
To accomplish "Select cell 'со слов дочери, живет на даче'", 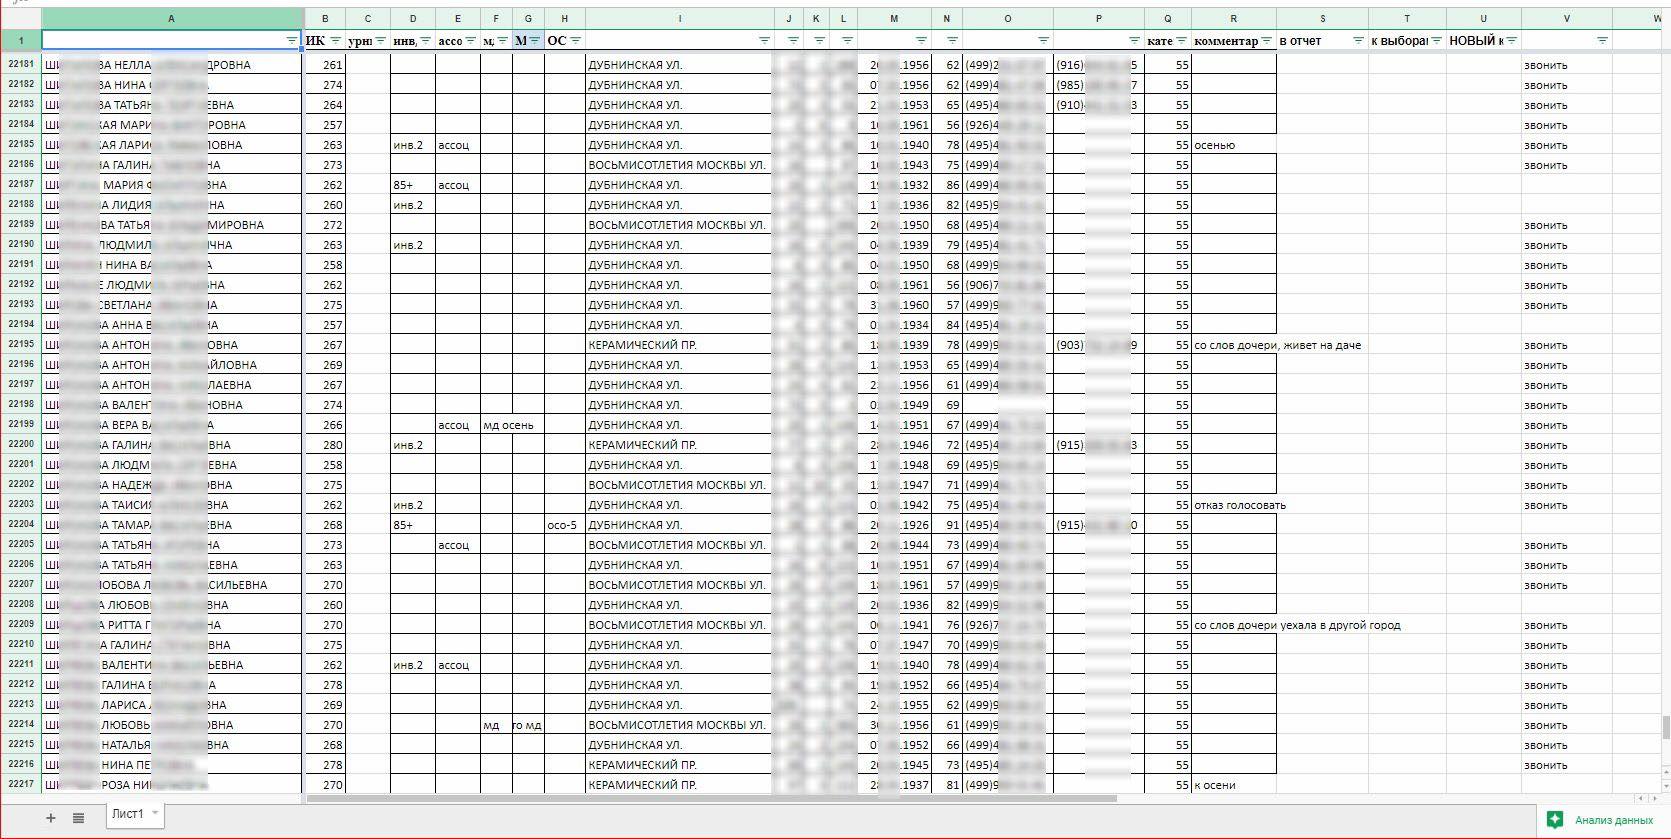I will [x=1234, y=345].
